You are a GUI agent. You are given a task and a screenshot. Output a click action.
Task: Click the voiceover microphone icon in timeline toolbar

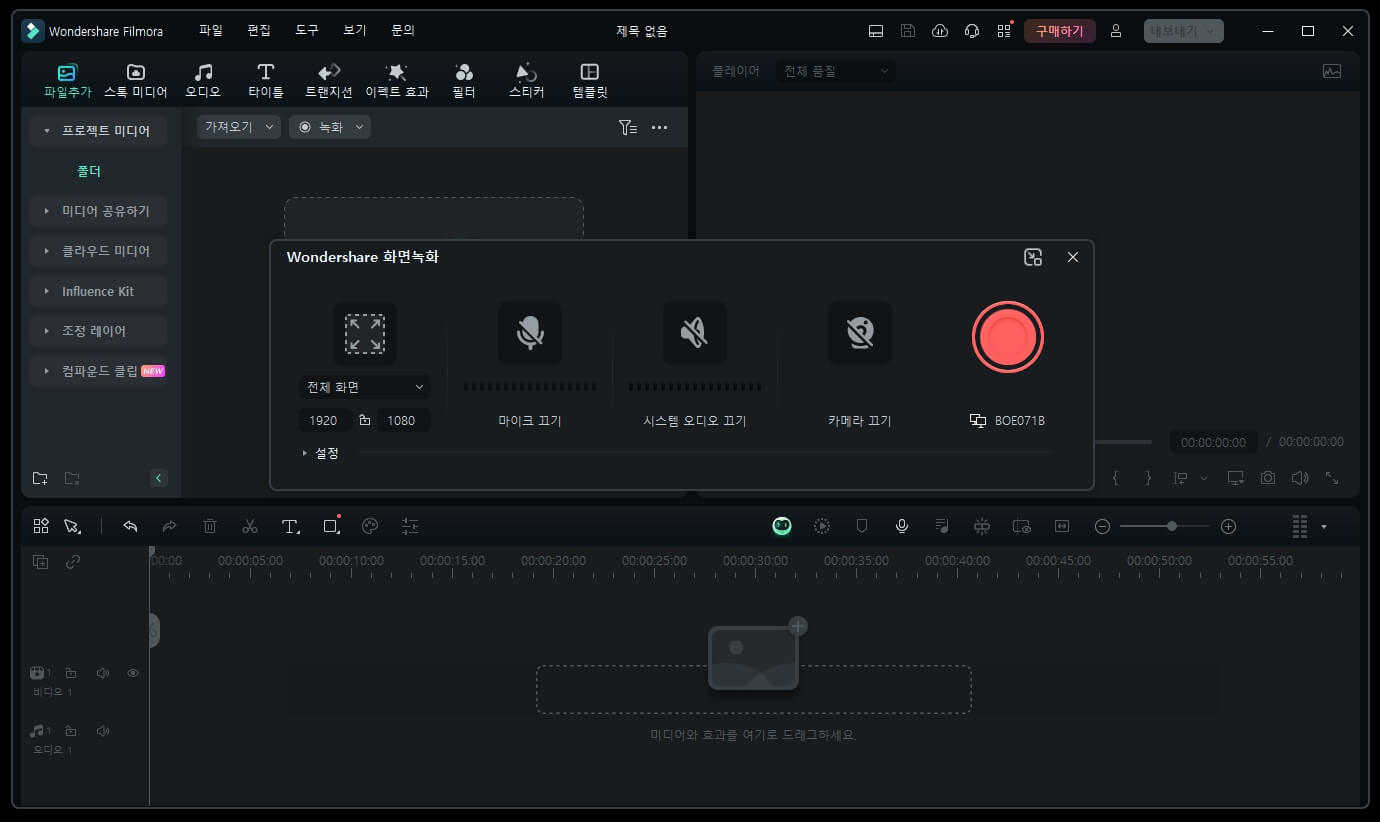[902, 526]
